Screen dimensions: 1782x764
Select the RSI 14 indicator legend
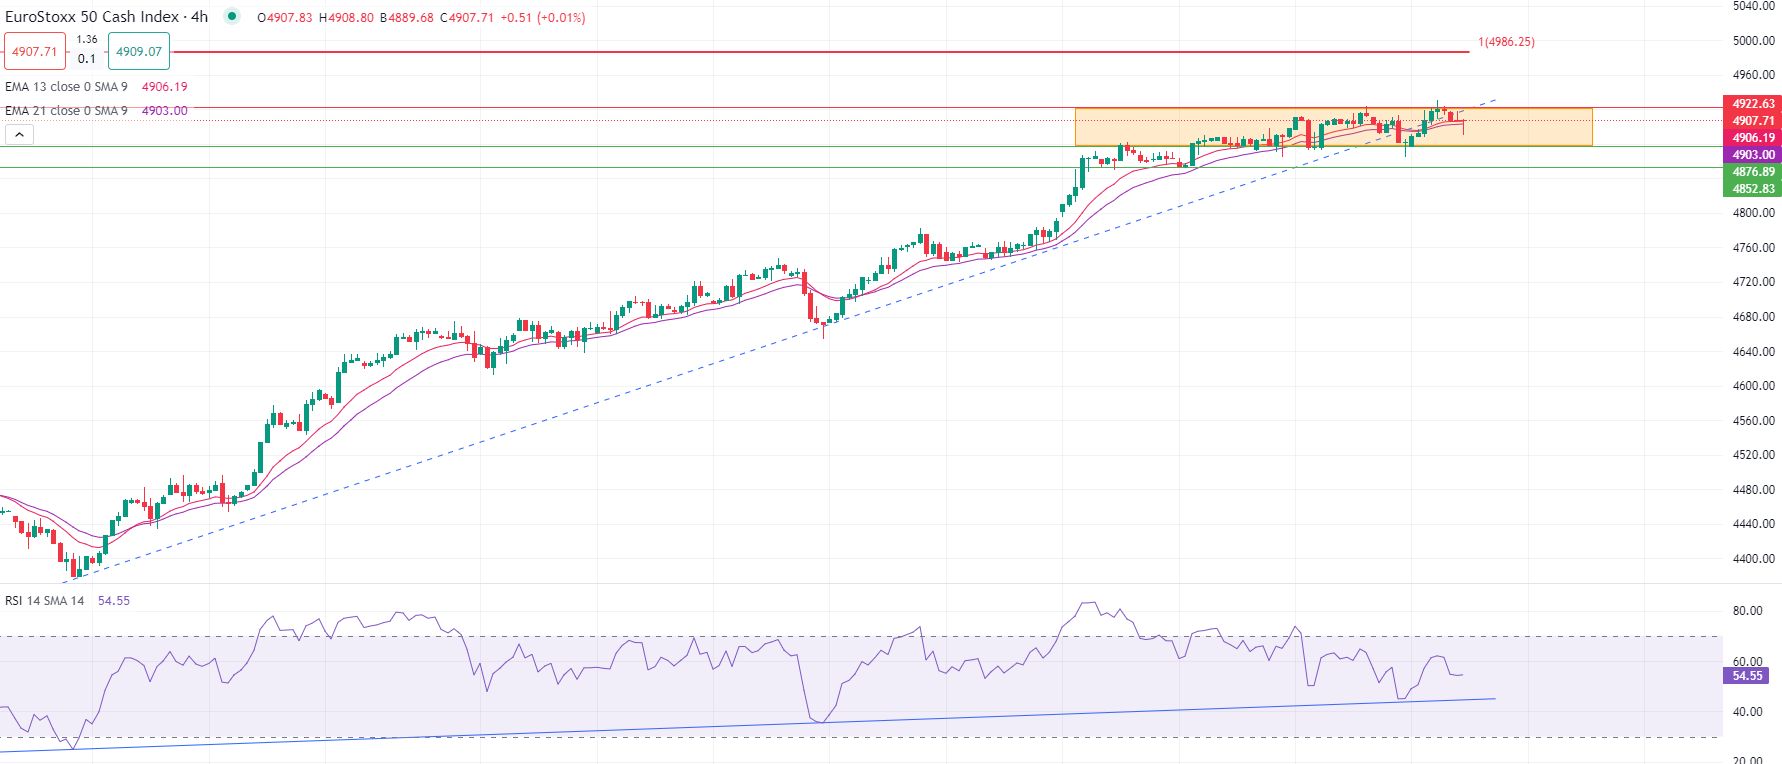[45, 601]
